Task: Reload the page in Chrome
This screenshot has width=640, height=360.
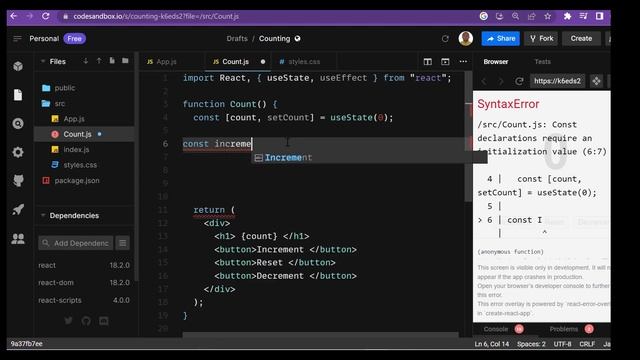Action: point(46,16)
